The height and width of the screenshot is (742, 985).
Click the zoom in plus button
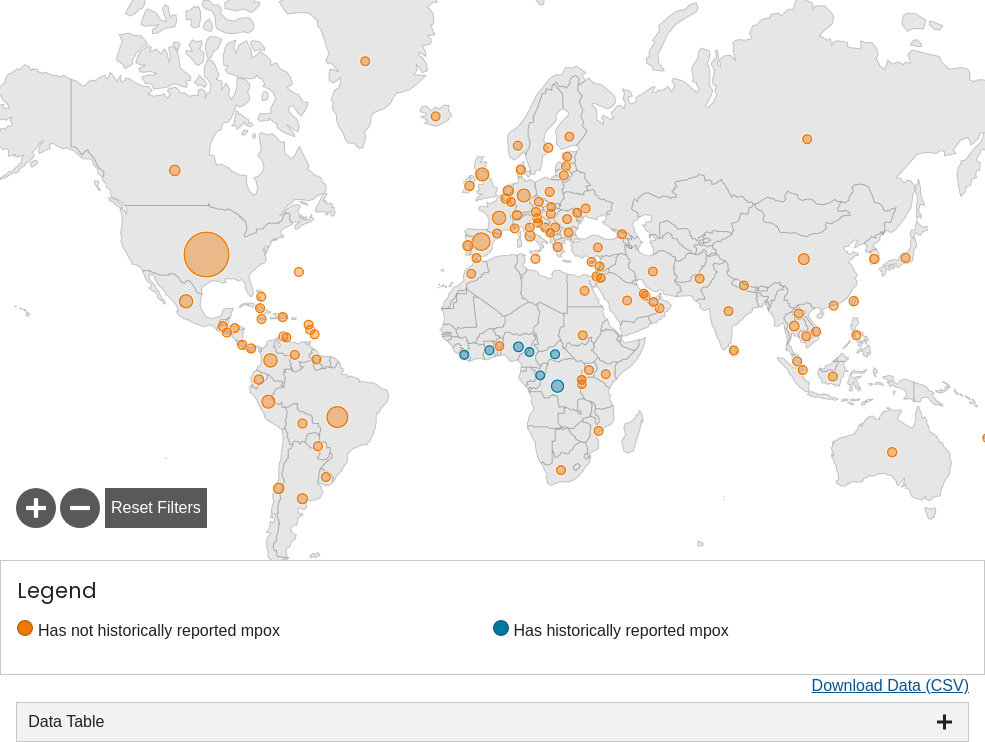click(x=36, y=508)
